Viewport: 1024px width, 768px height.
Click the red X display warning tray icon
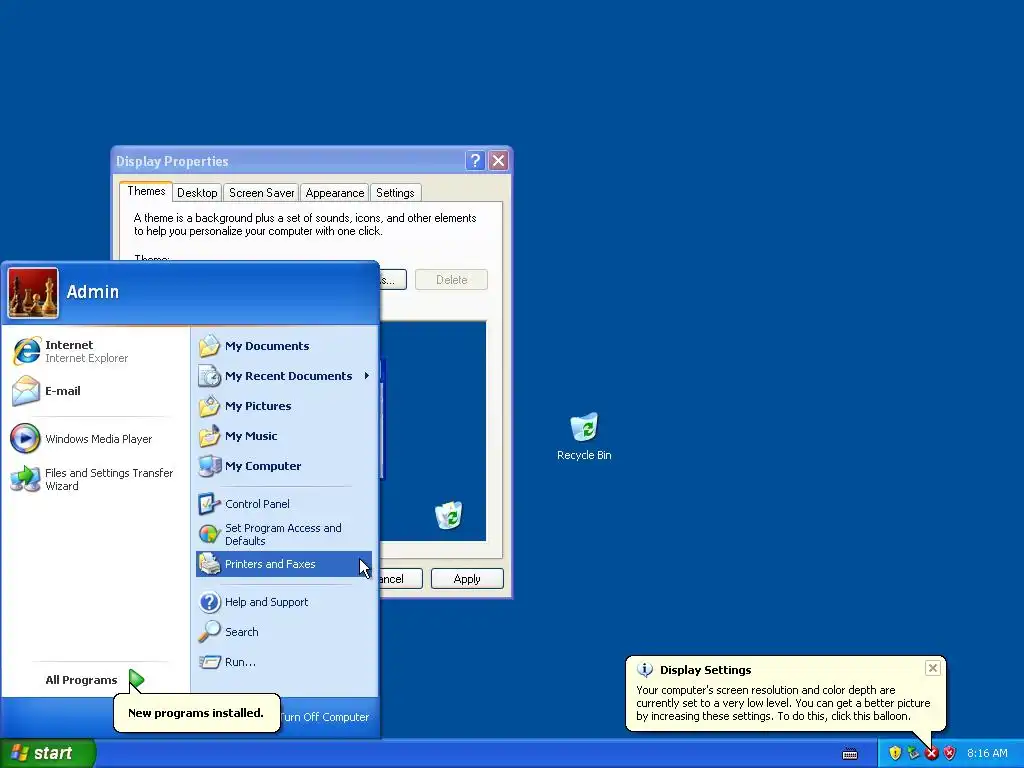[931, 754]
